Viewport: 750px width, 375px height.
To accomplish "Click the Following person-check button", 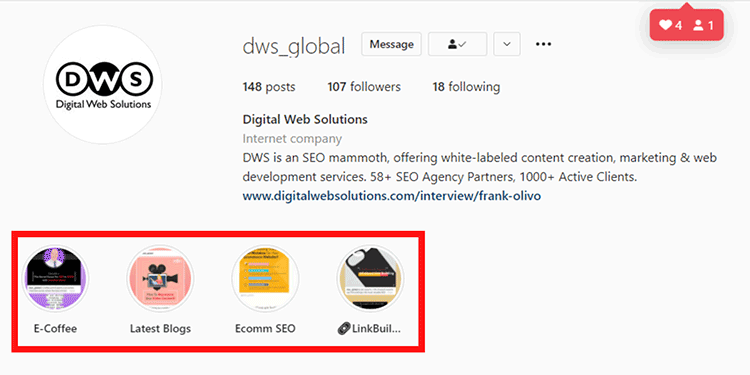I will point(457,44).
